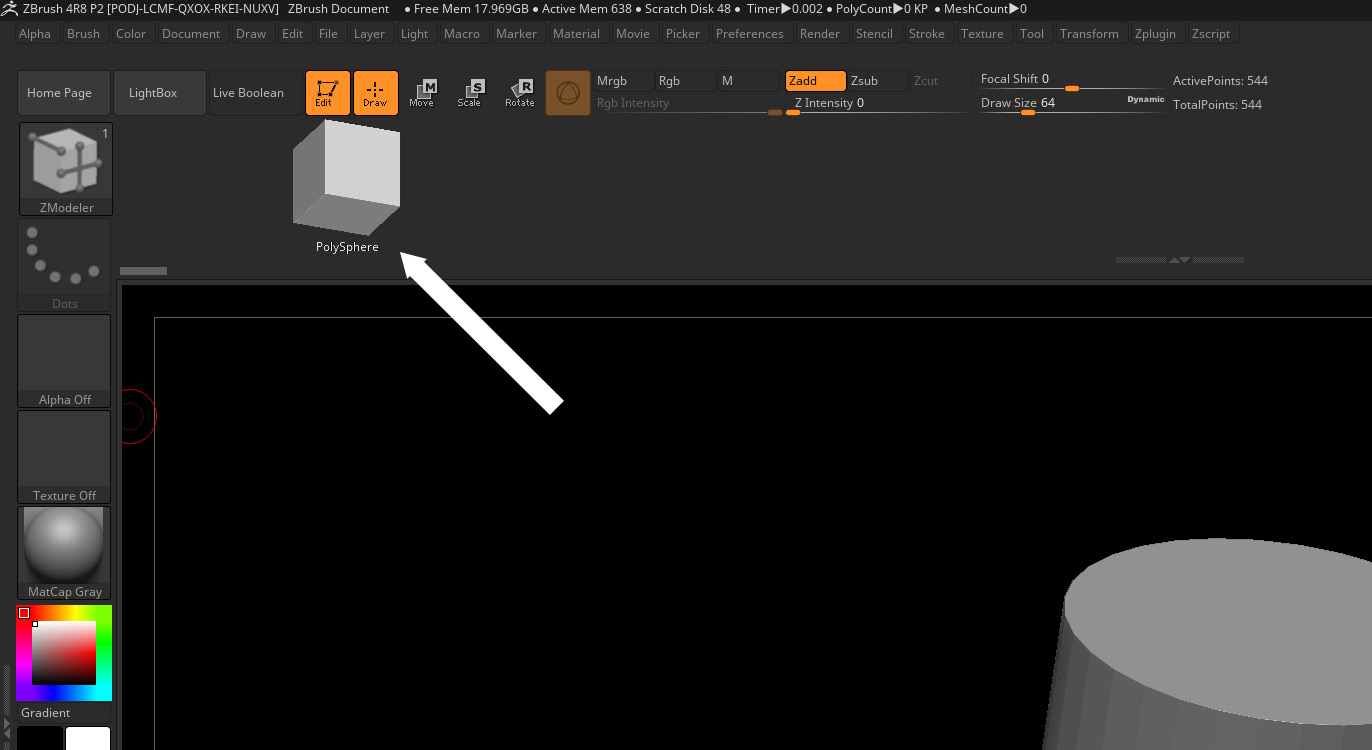Open the Zplugin menu
1372x750 pixels.
[1155, 34]
